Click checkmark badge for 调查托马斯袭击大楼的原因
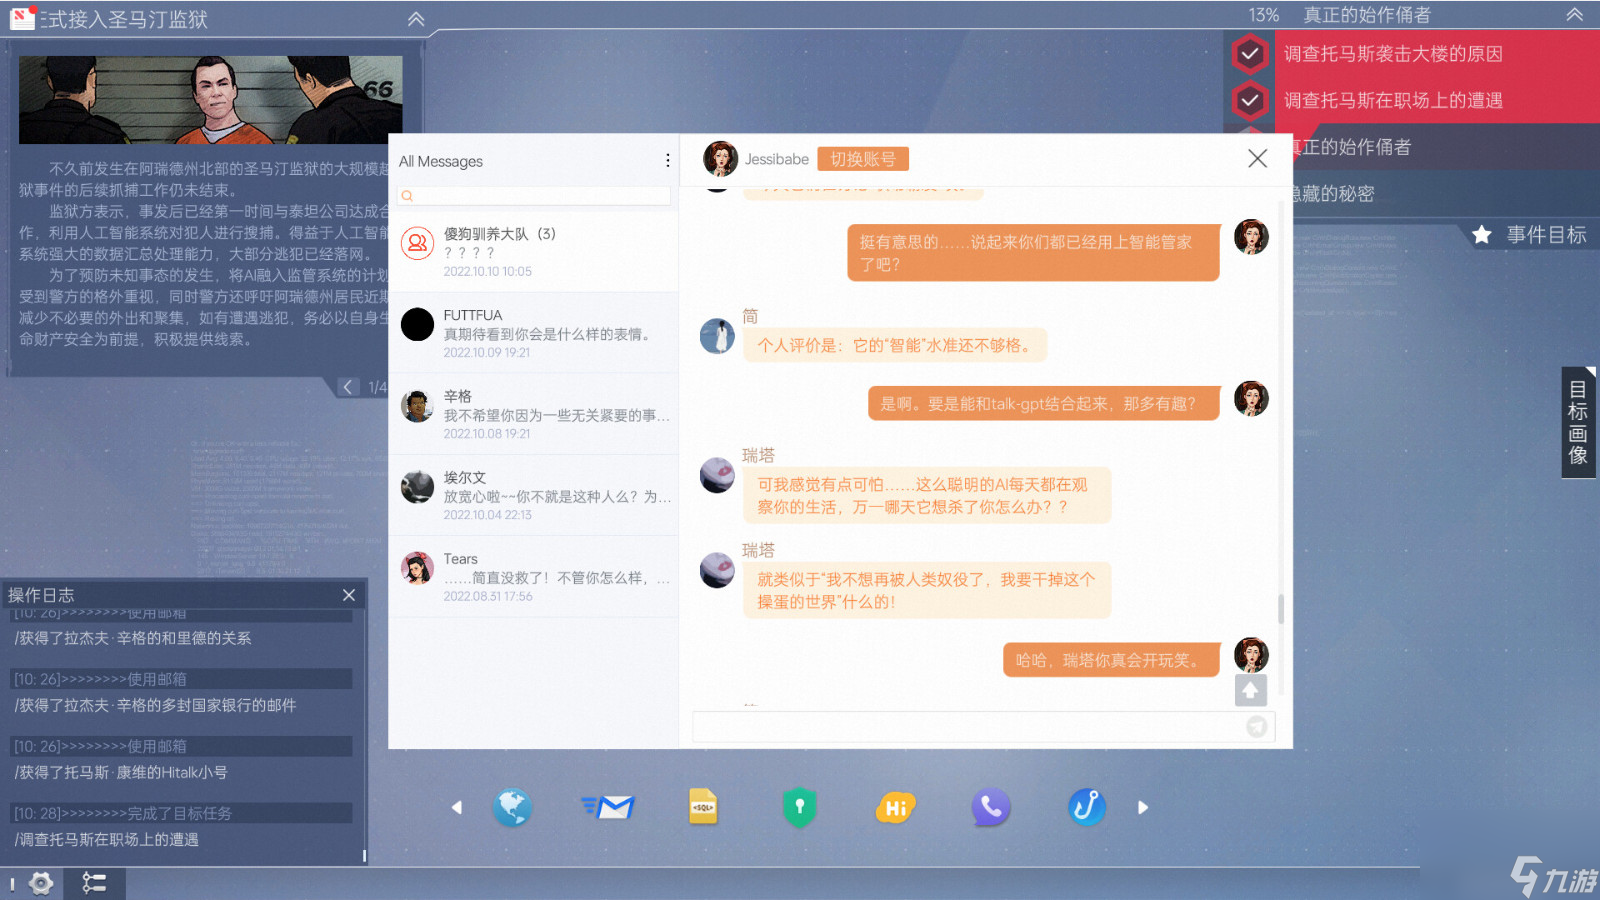This screenshot has width=1600, height=900. pos(1250,54)
